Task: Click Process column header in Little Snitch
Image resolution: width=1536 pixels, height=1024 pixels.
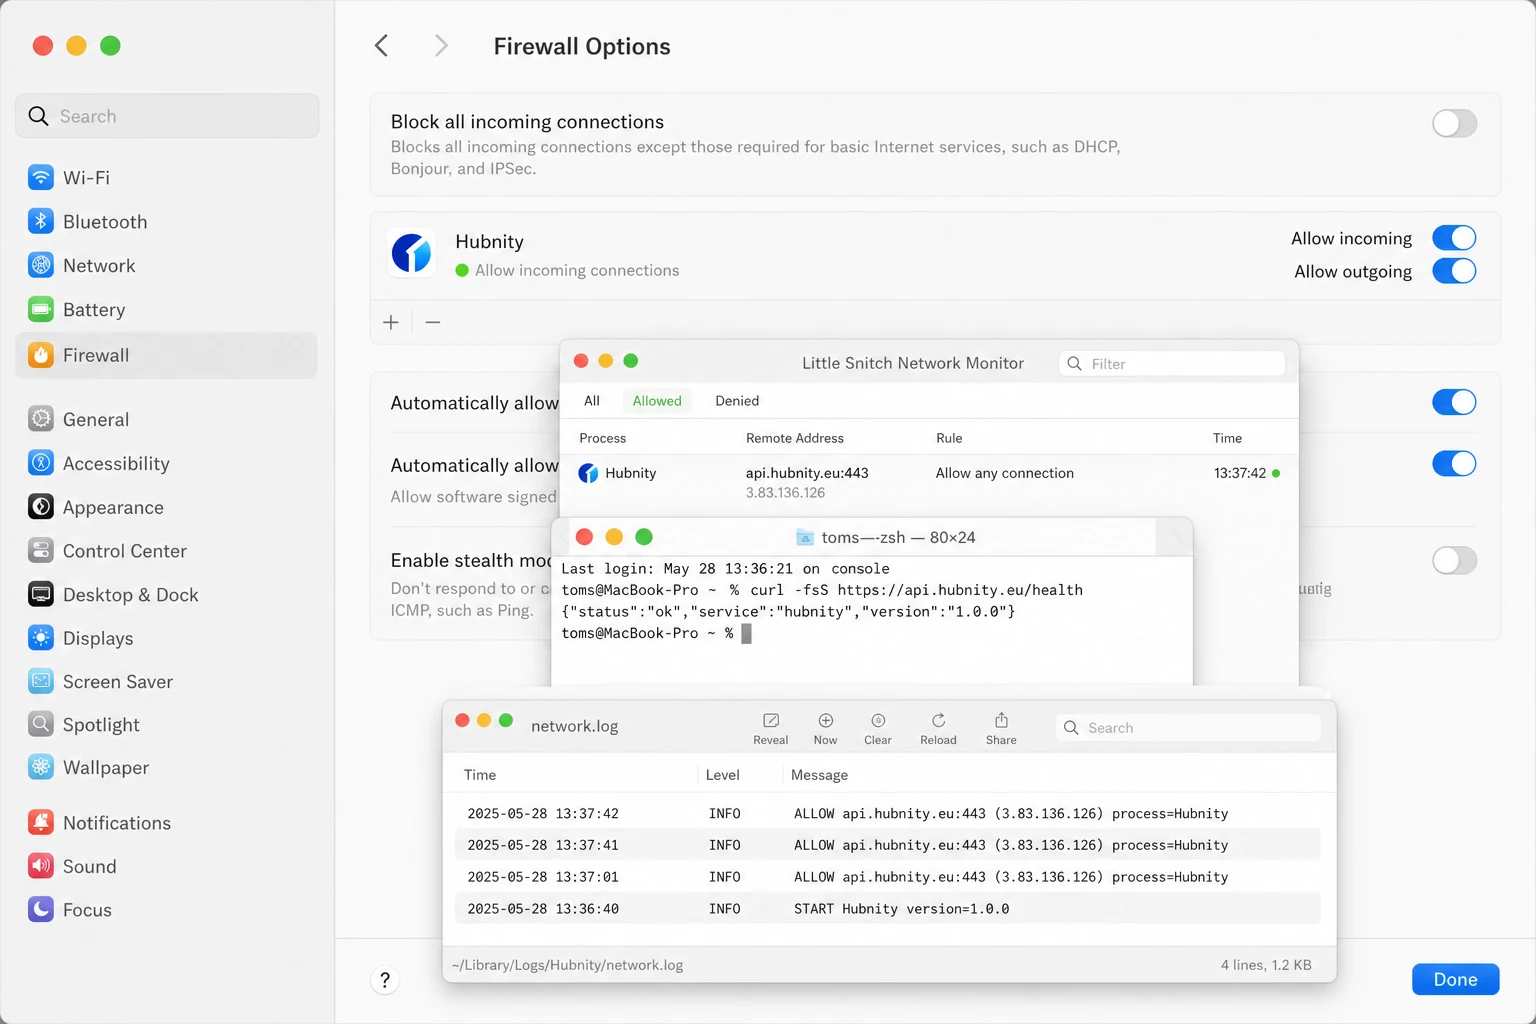Action: pyautogui.click(x=603, y=438)
